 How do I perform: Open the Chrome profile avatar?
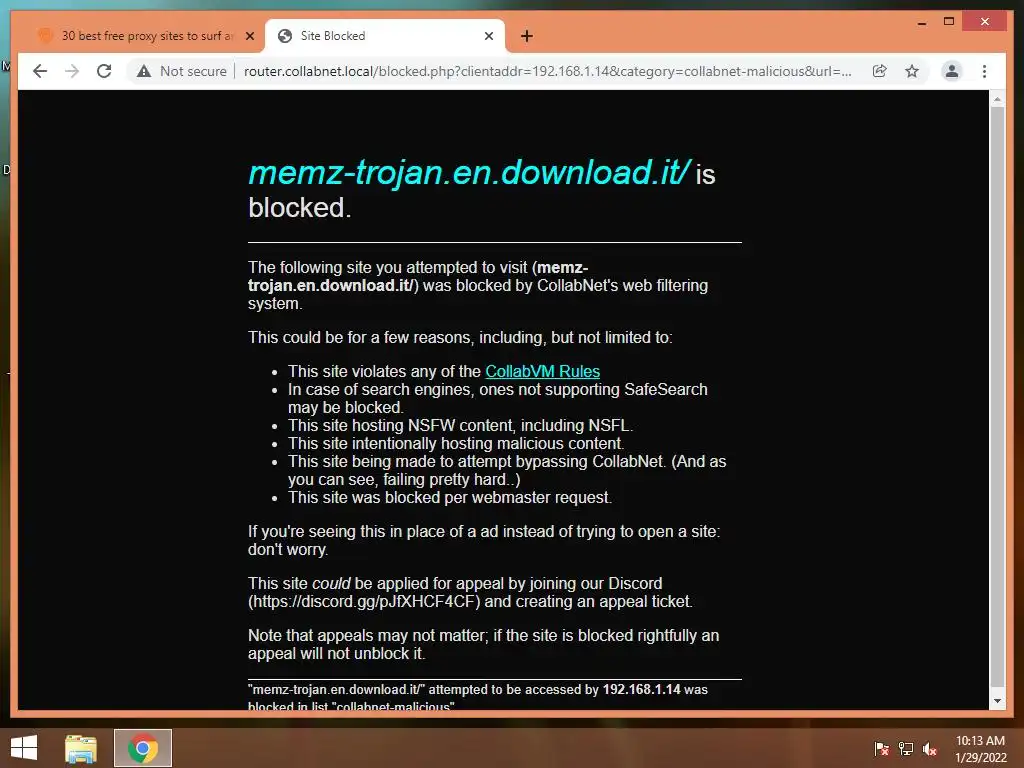(x=952, y=71)
